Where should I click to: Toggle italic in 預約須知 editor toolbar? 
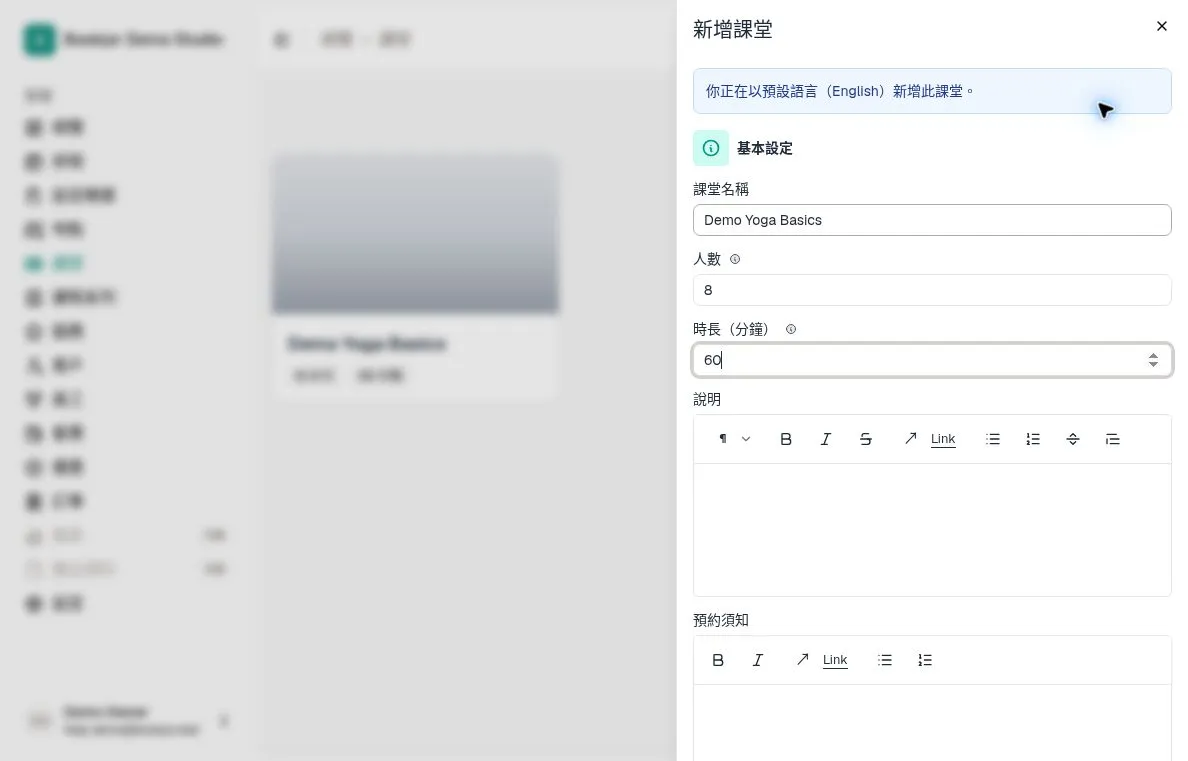coord(758,660)
